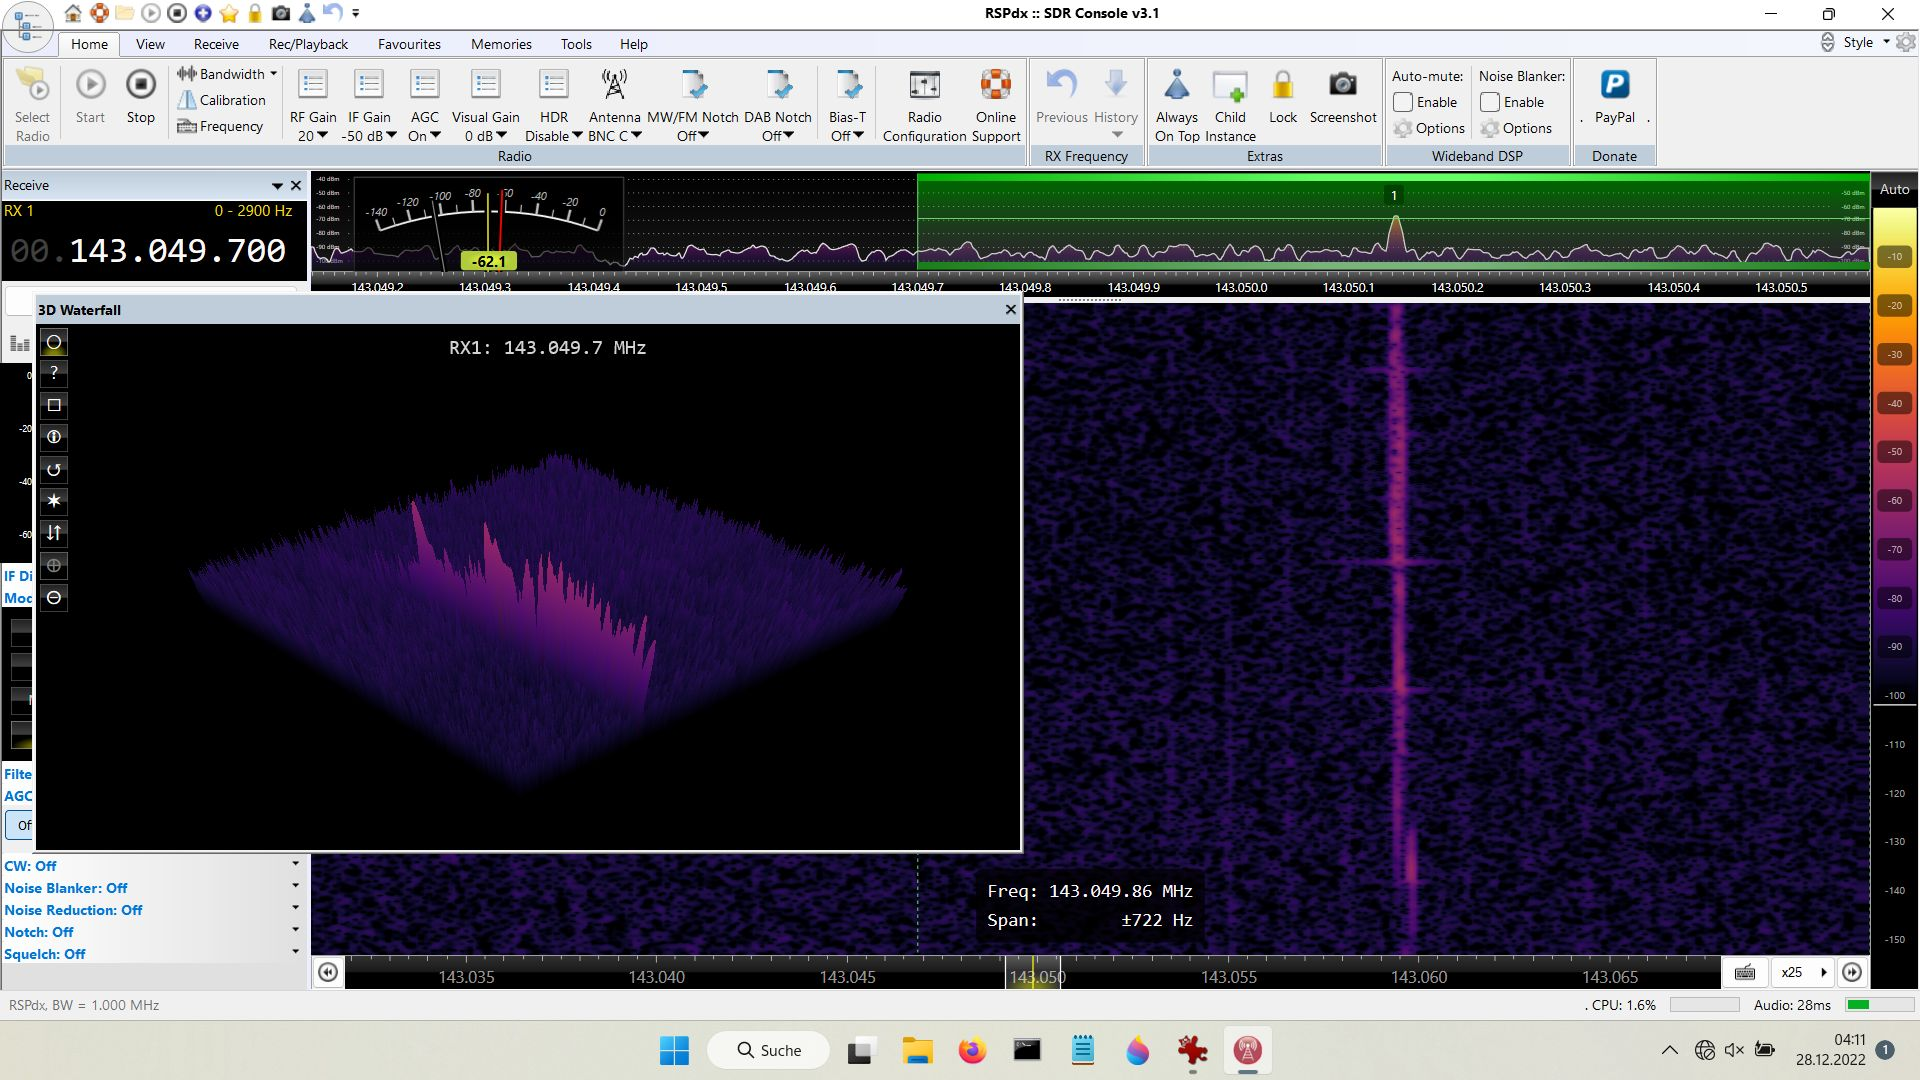Open Noise Blanker Options
This screenshot has height=1080, width=1920.
click(x=1516, y=128)
